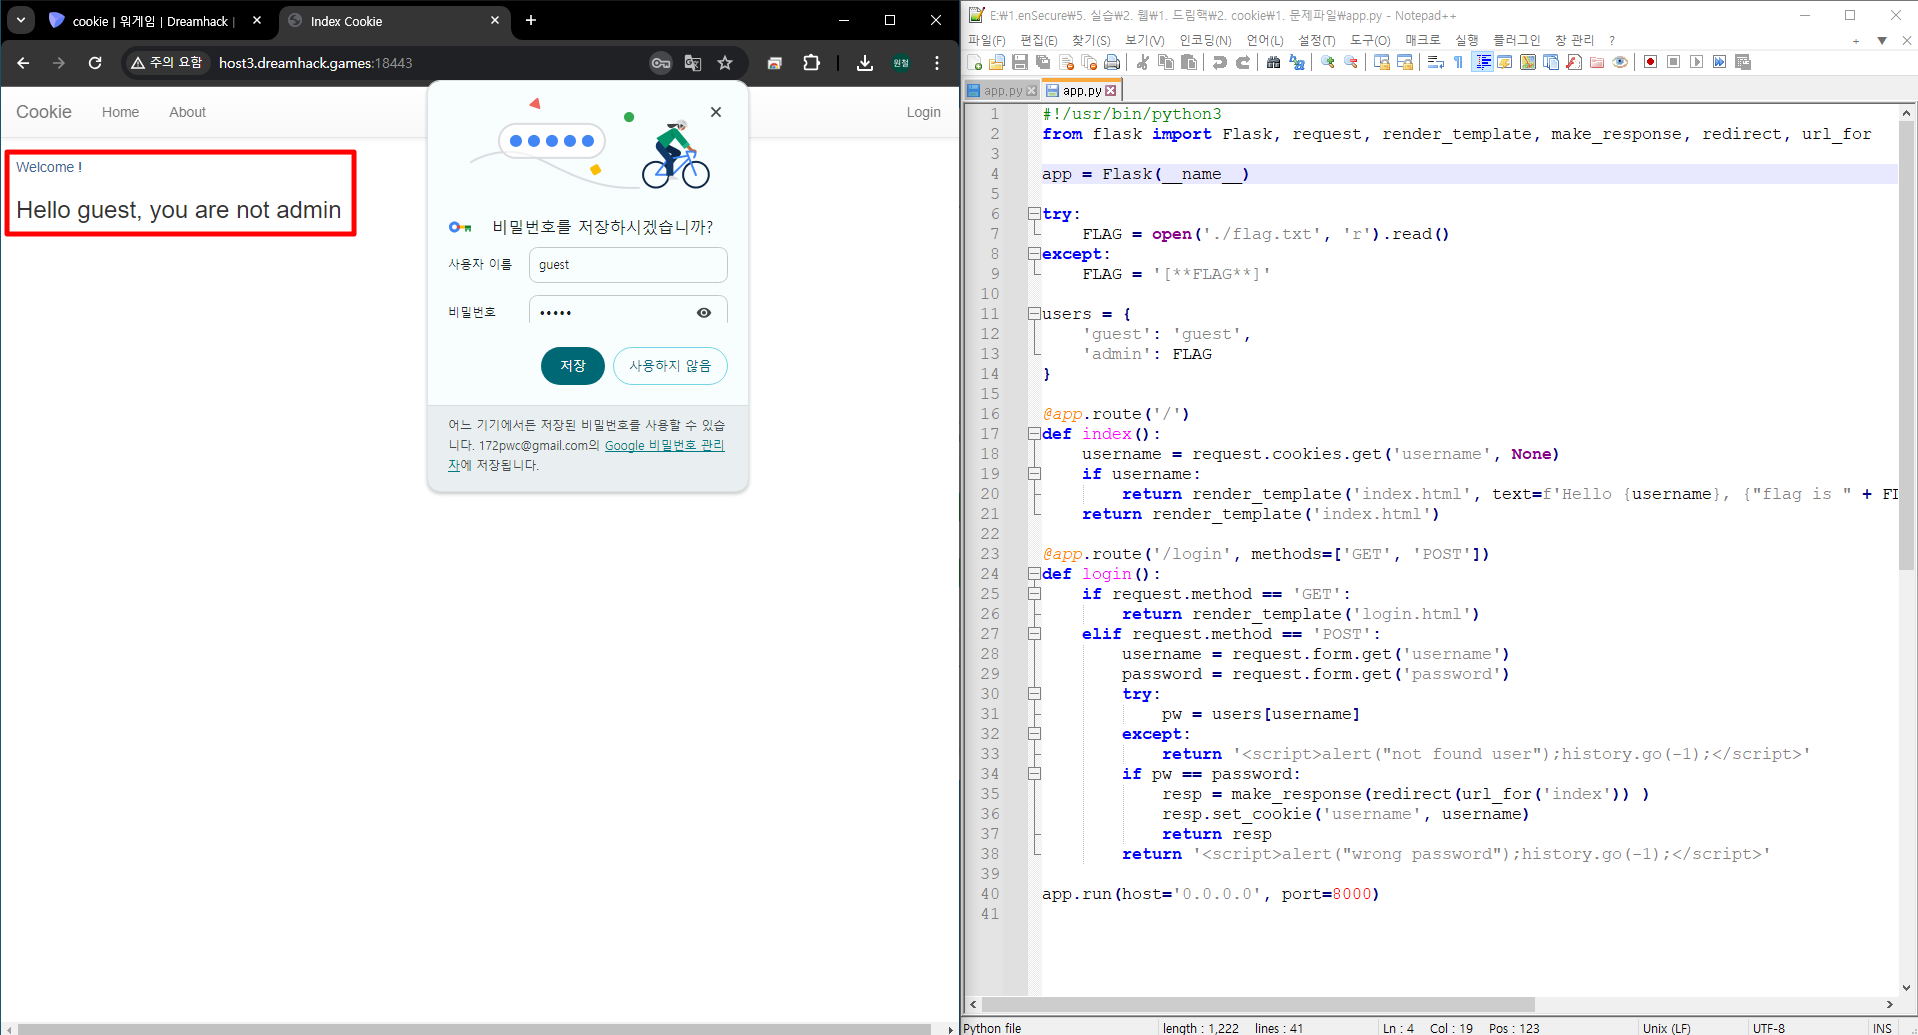The width and height of the screenshot is (1918, 1035).
Task: Open Replace dialog icon in Notepad++
Action: coord(1297,62)
